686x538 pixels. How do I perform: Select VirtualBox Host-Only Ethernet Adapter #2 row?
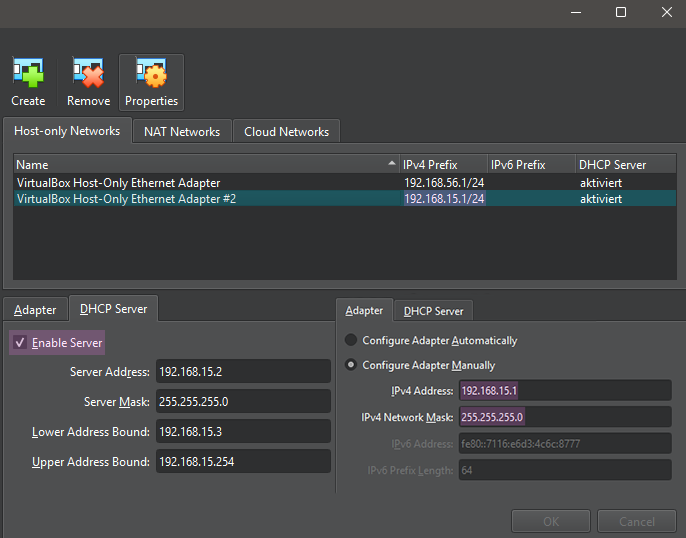tap(345, 199)
